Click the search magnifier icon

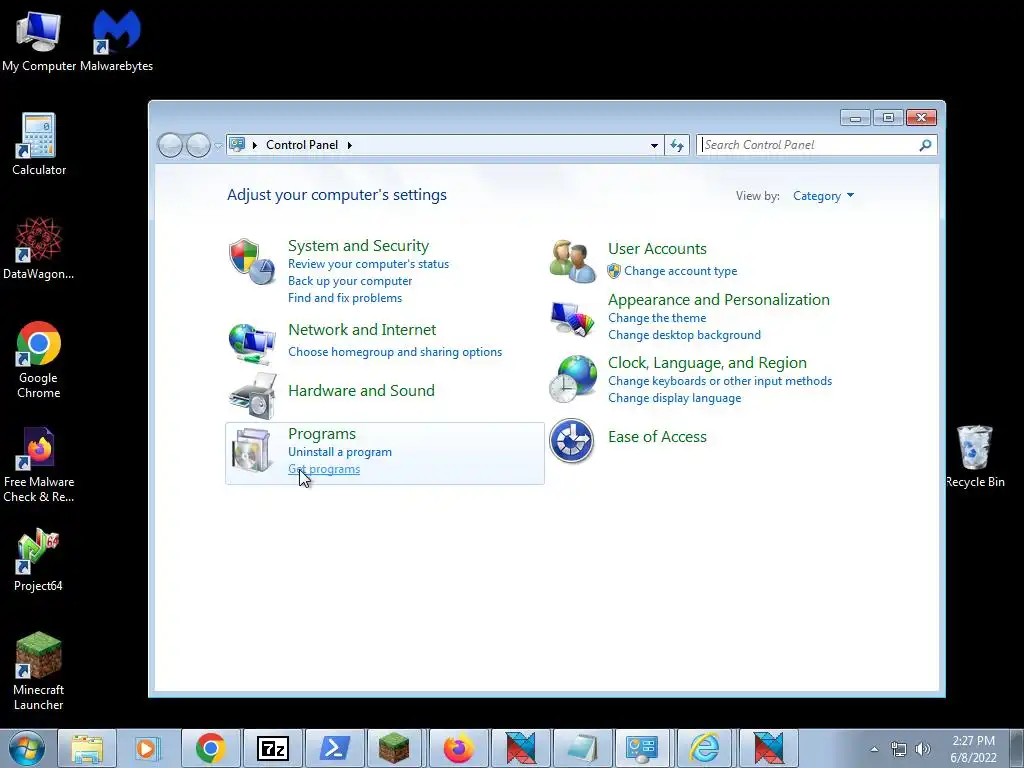pos(925,145)
